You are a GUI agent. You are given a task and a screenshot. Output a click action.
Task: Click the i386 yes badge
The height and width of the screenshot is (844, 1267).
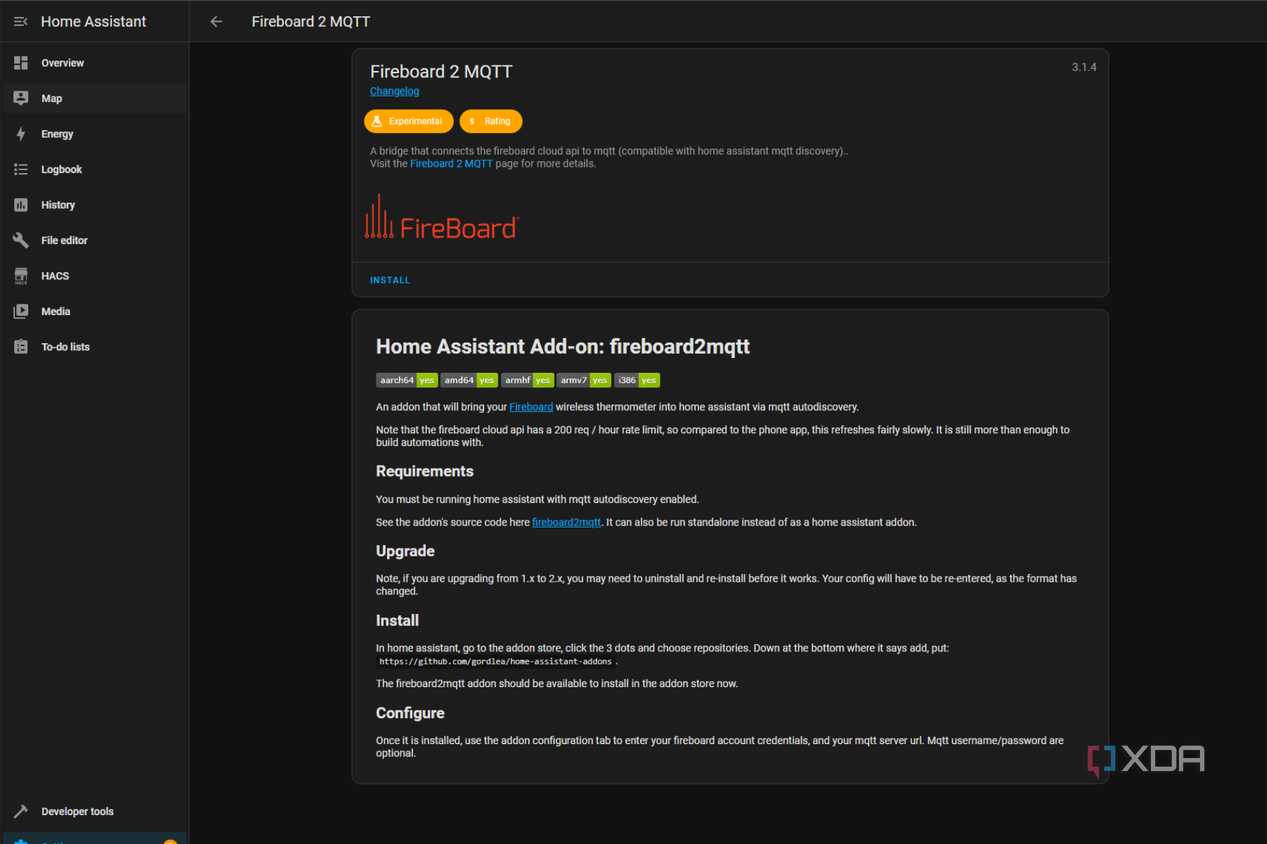(637, 380)
